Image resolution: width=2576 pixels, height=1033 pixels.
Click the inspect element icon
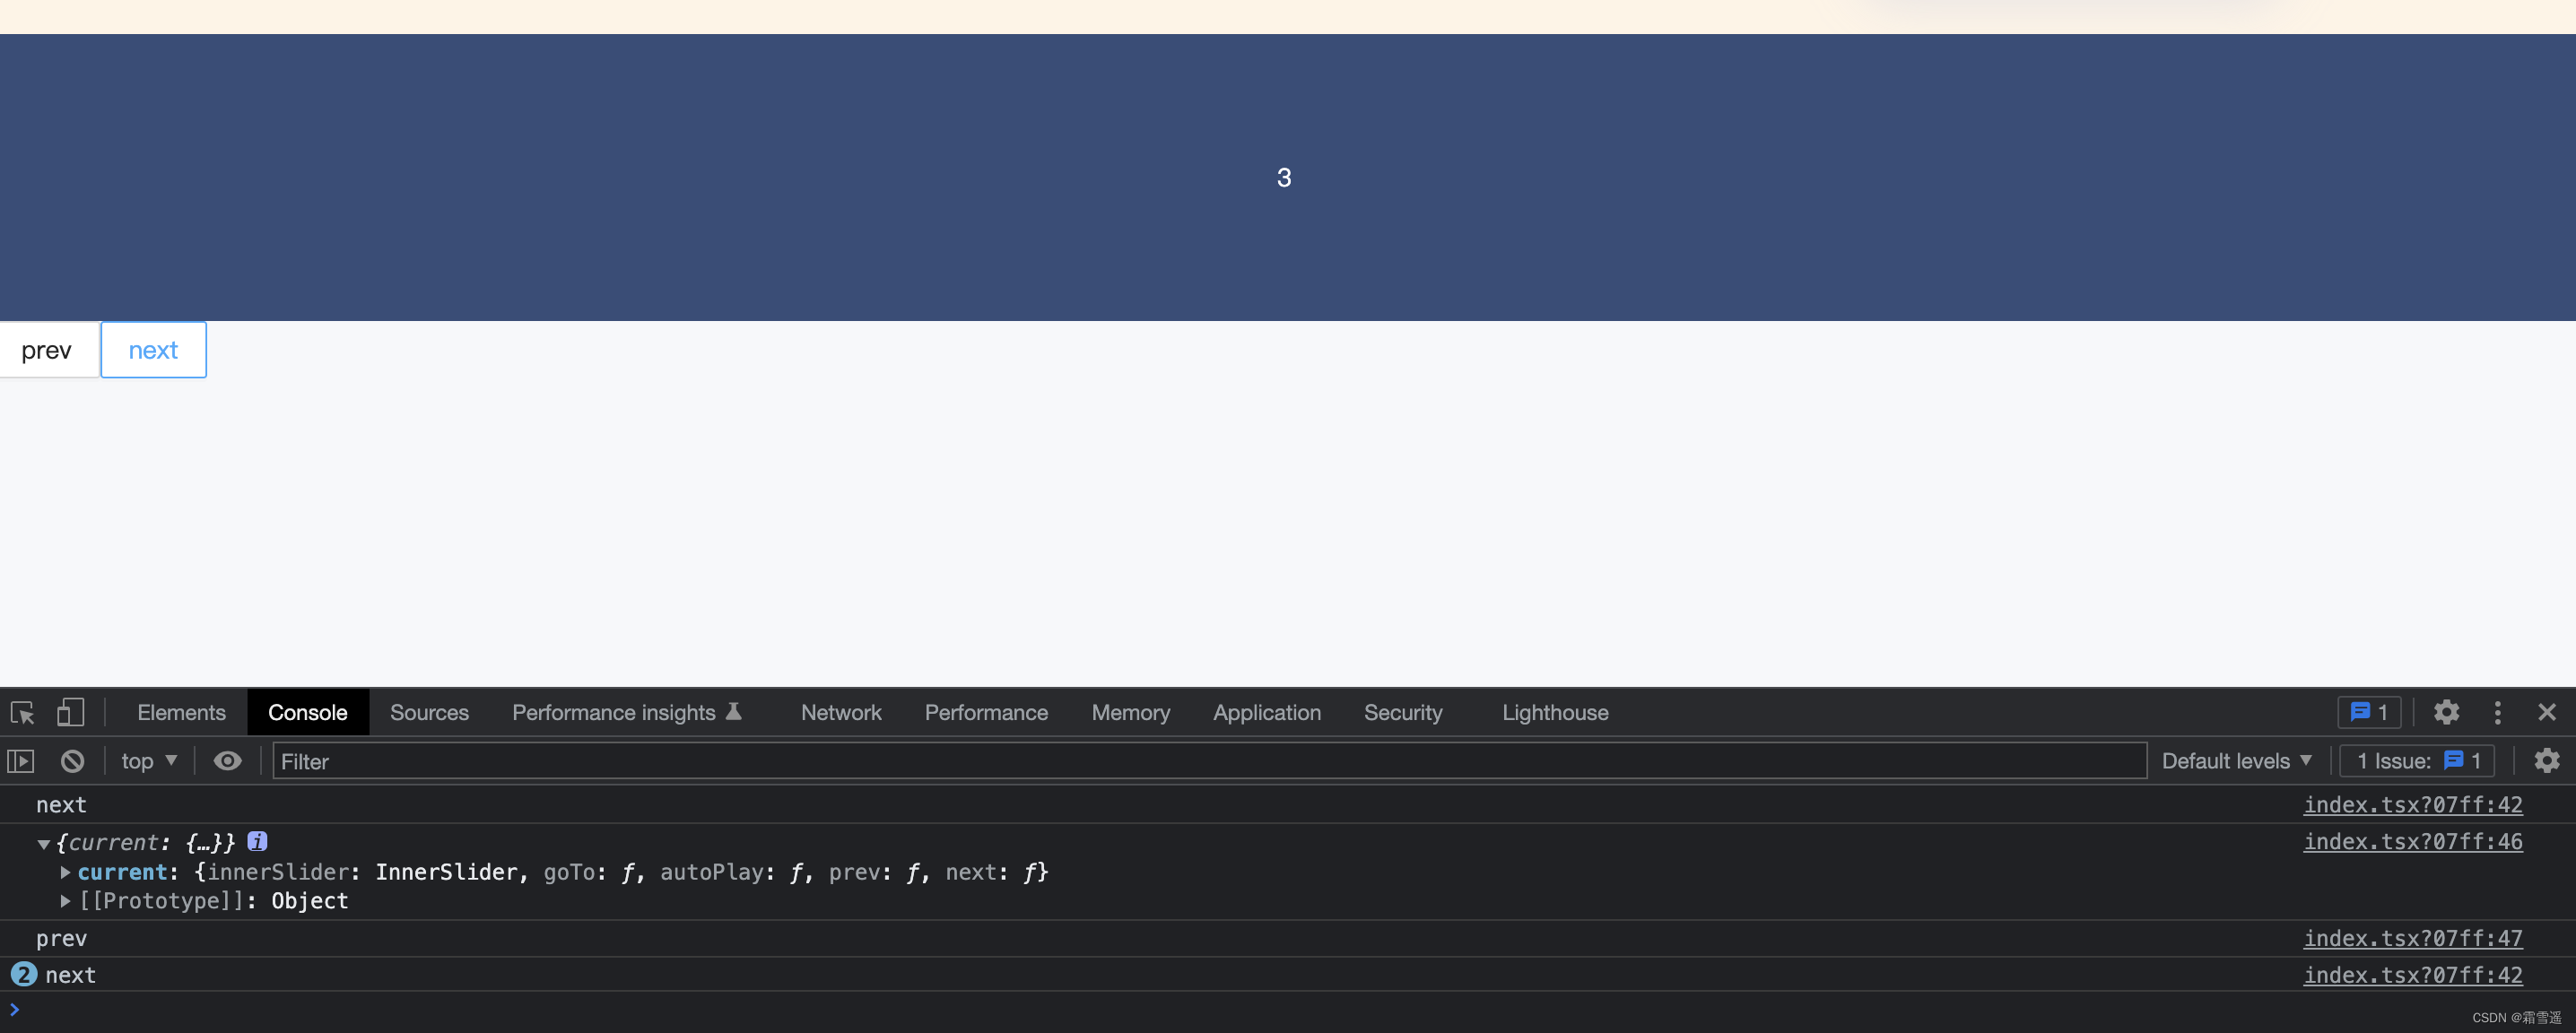[23, 711]
